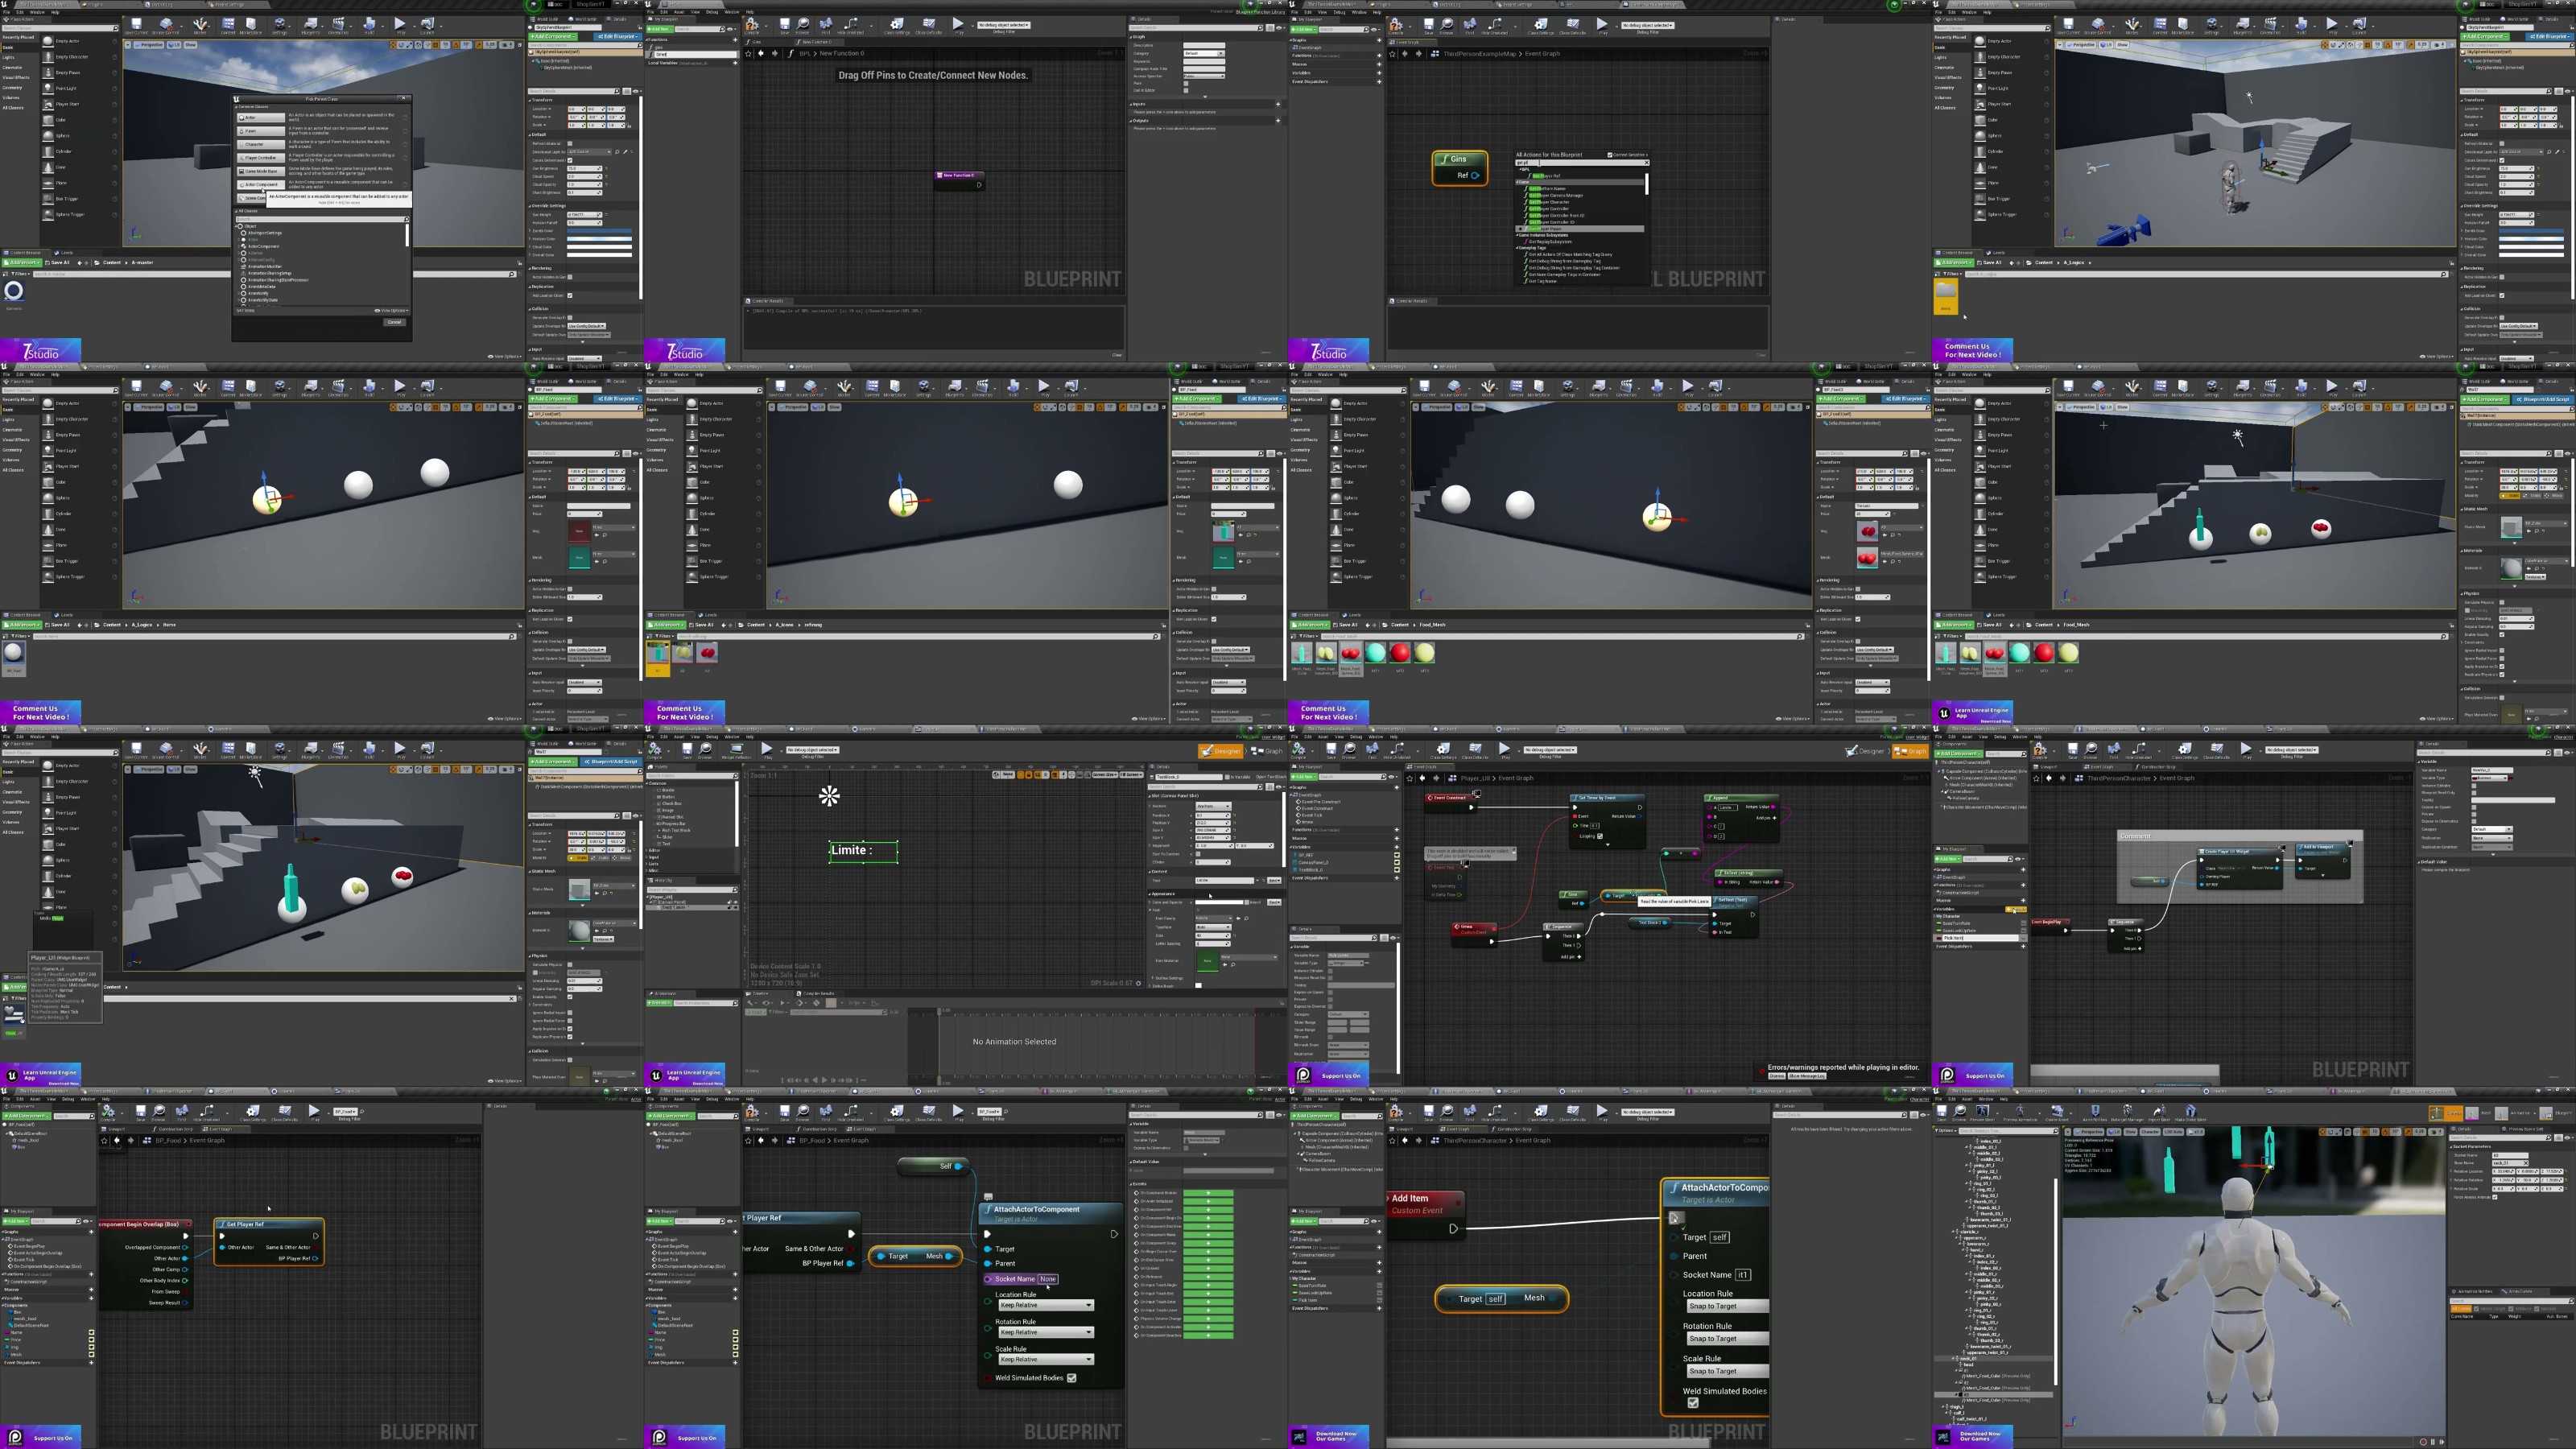Toggle Weld Simulated Bodies below Keep Relative Scale Rule

(x=1072, y=1378)
